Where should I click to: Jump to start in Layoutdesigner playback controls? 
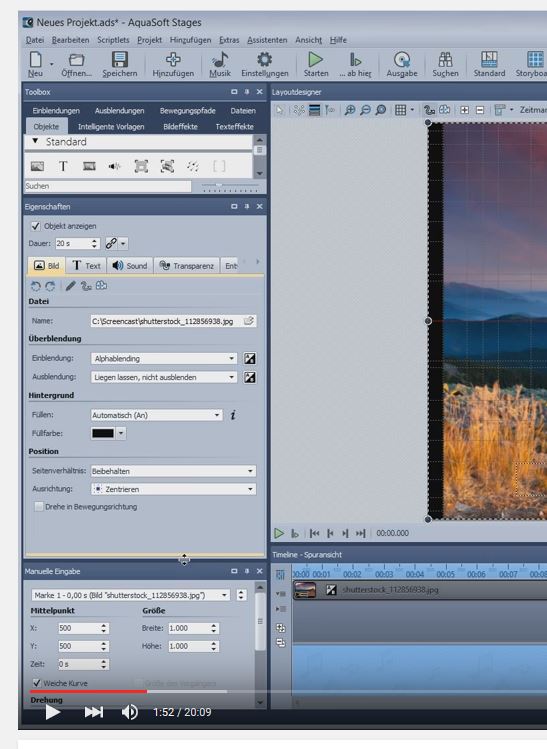pyautogui.click(x=314, y=533)
